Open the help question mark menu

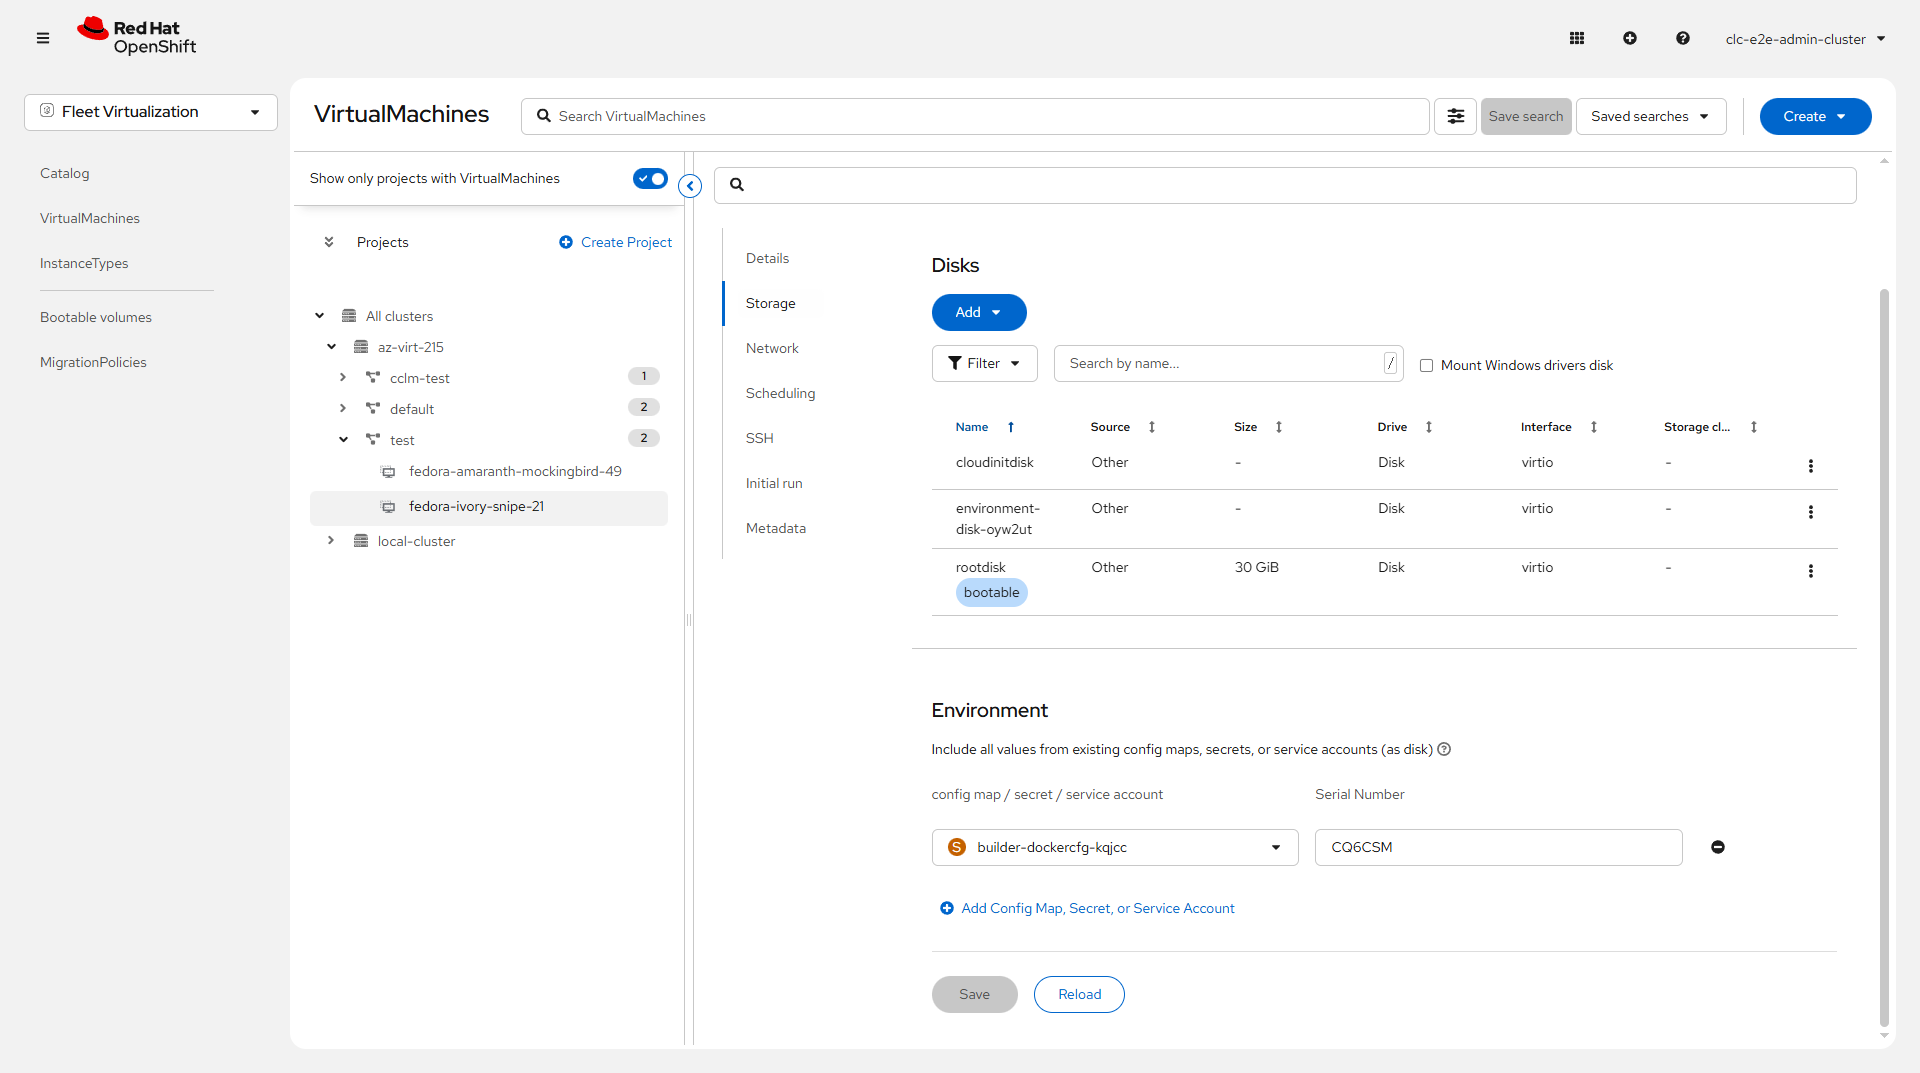point(1683,38)
